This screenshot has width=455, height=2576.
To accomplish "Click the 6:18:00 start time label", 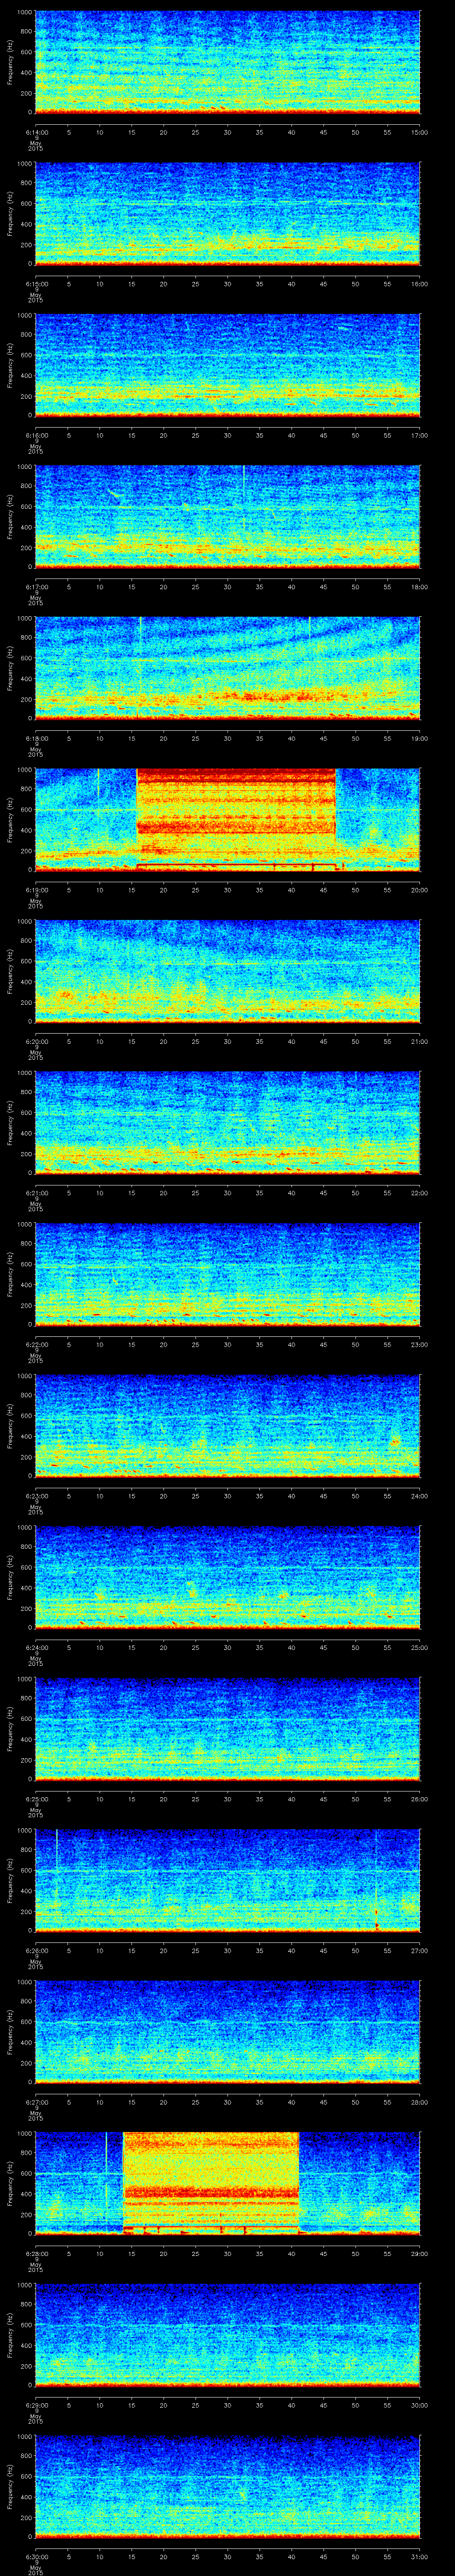I will (36, 738).
